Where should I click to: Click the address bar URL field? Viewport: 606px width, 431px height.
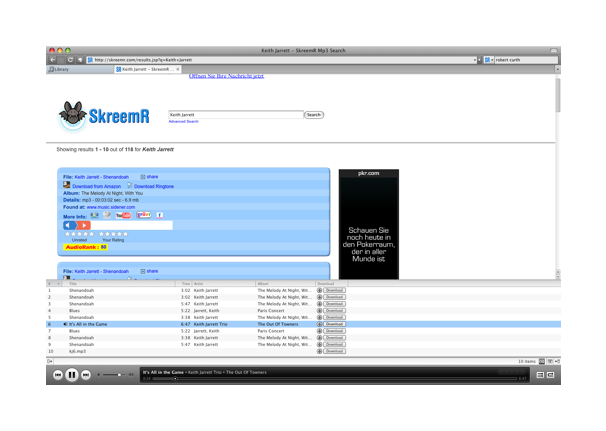tap(282, 60)
